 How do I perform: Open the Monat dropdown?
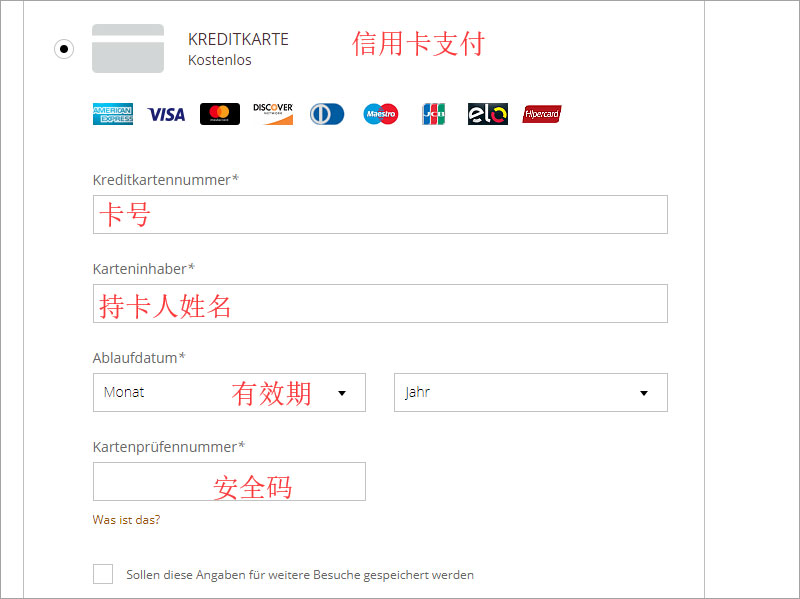pyautogui.click(x=229, y=392)
